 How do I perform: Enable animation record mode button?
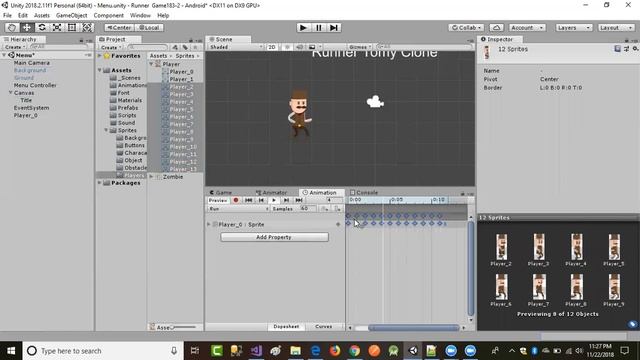pos(236,200)
